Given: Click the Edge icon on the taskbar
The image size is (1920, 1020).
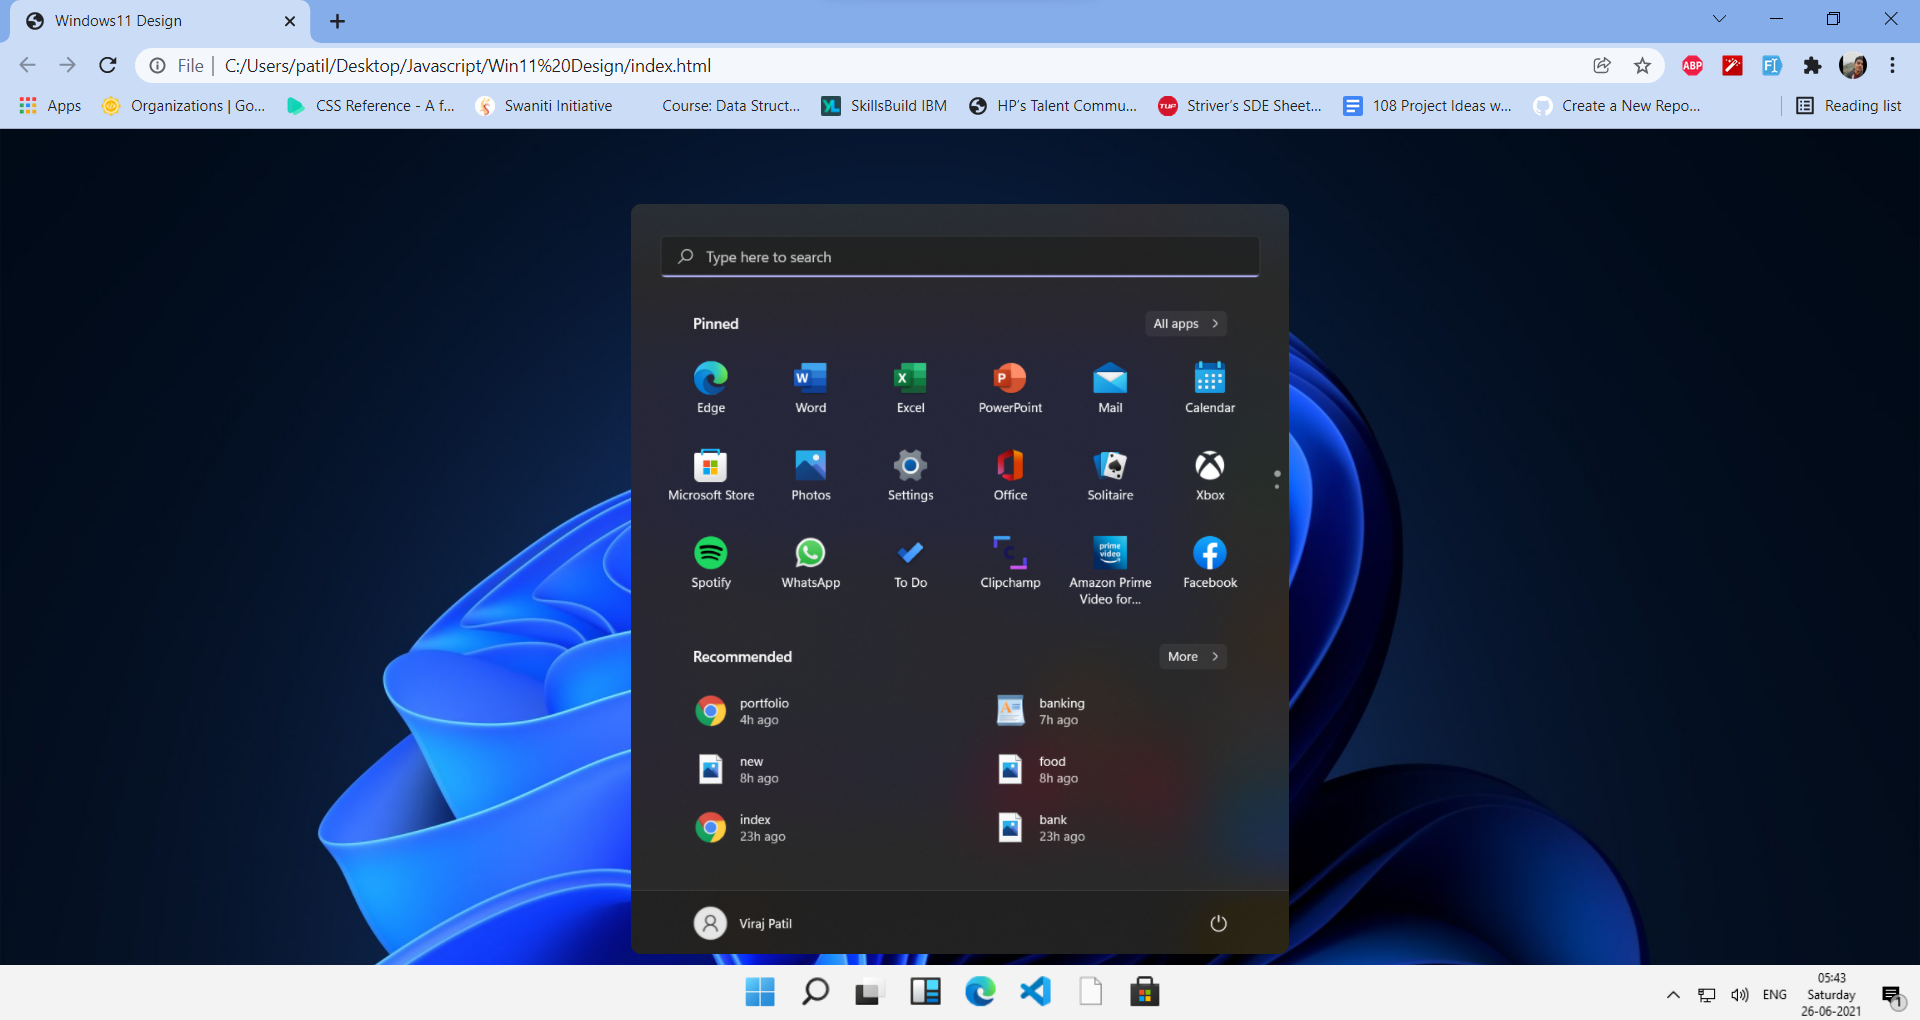Looking at the screenshot, I should pos(980,992).
